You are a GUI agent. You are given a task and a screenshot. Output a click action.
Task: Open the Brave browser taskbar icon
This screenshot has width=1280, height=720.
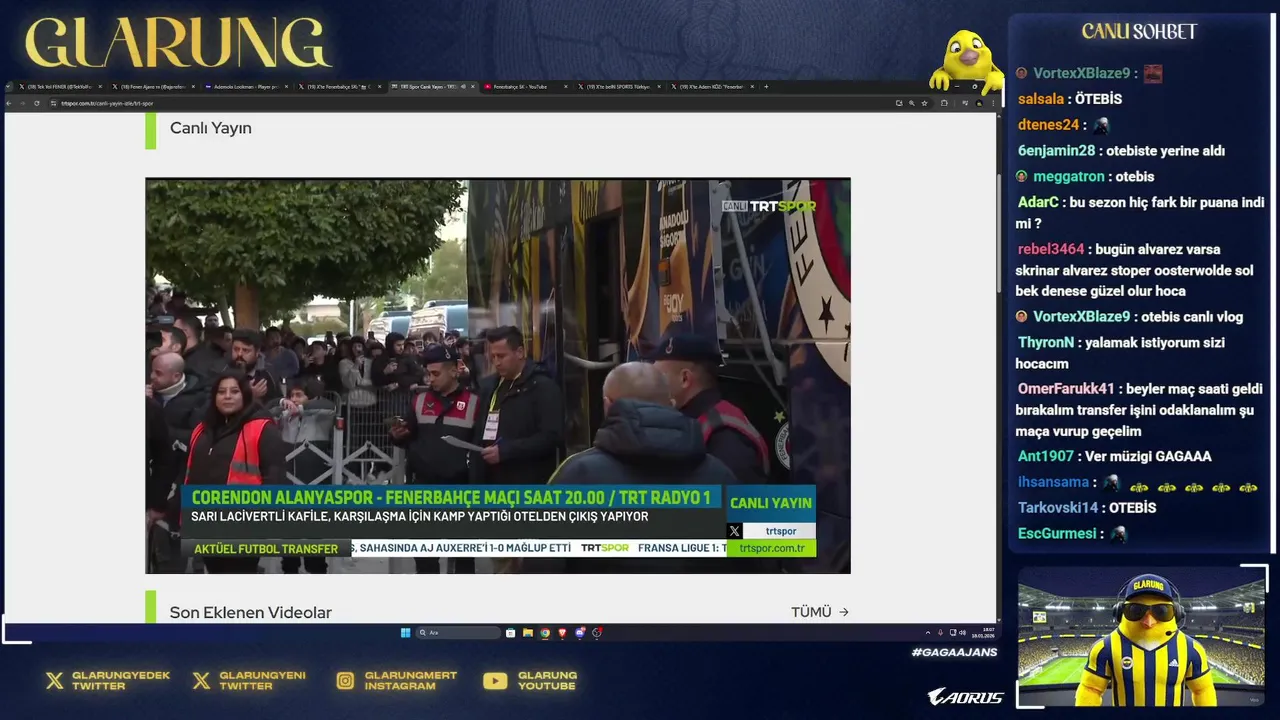(562, 632)
